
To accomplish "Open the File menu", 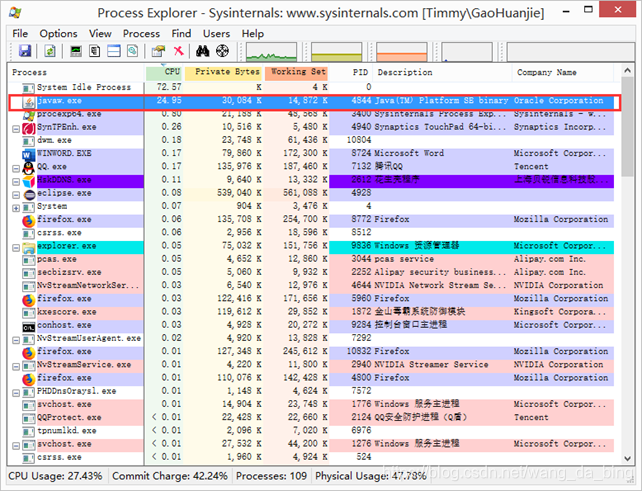I will 20,34.
